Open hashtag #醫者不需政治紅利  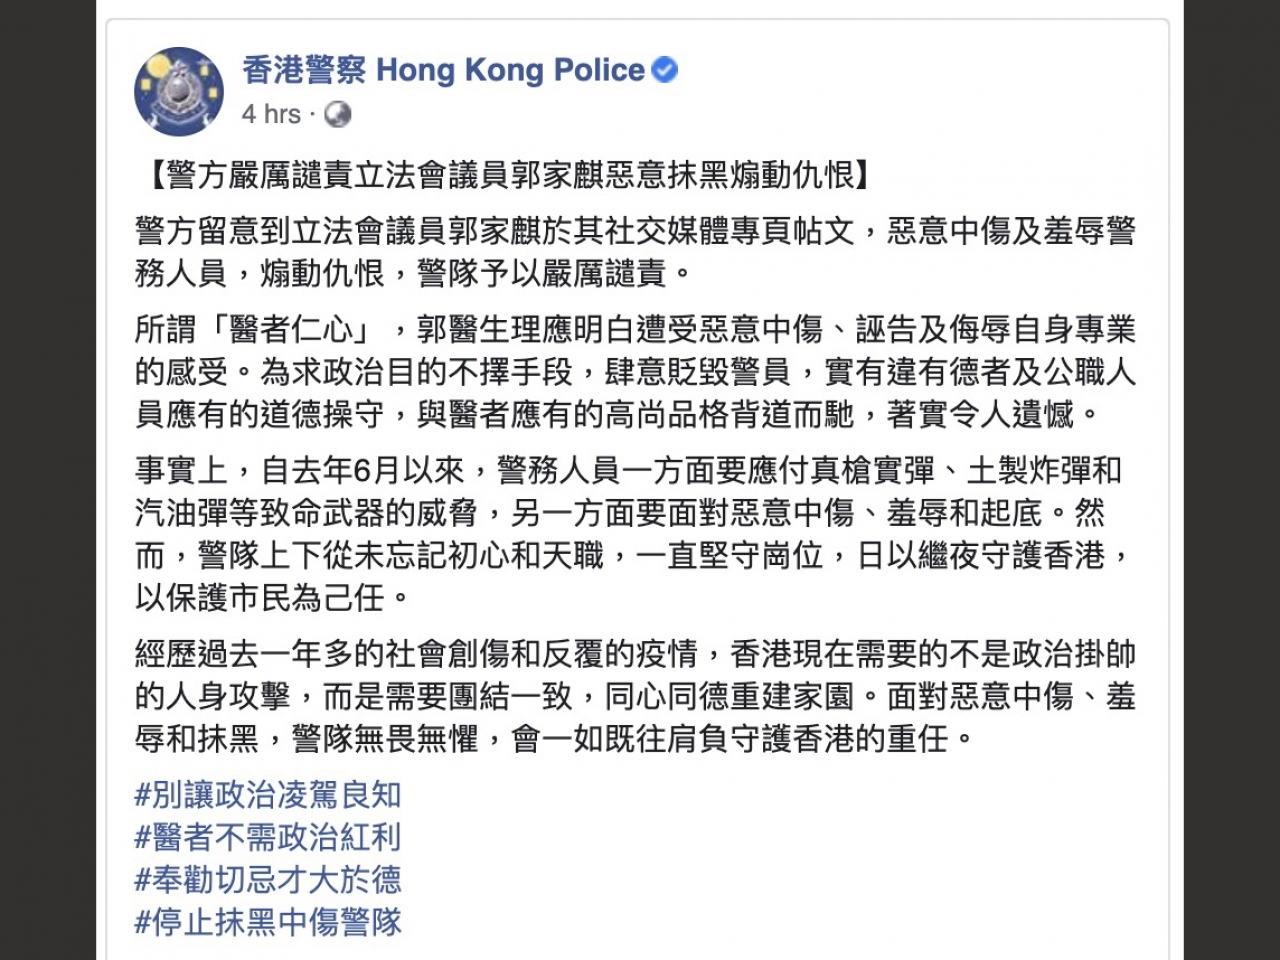point(268,837)
